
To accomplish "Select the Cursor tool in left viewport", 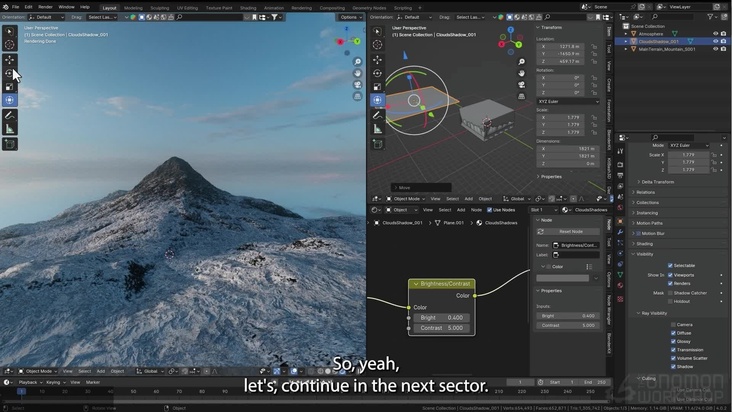I will click(x=9, y=45).
